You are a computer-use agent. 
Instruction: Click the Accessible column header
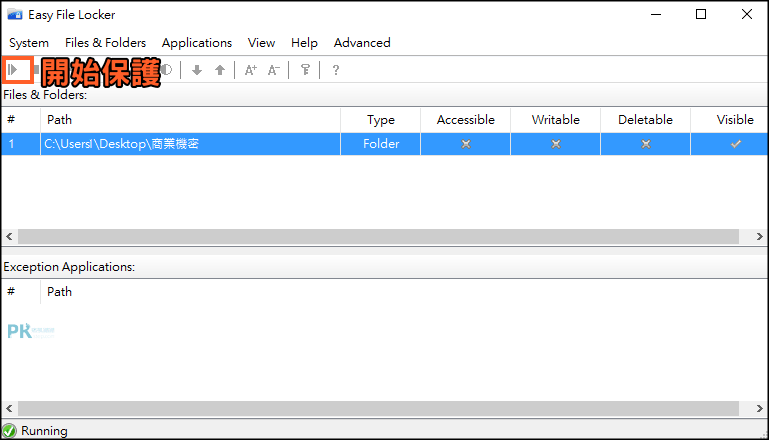[465, 120]
